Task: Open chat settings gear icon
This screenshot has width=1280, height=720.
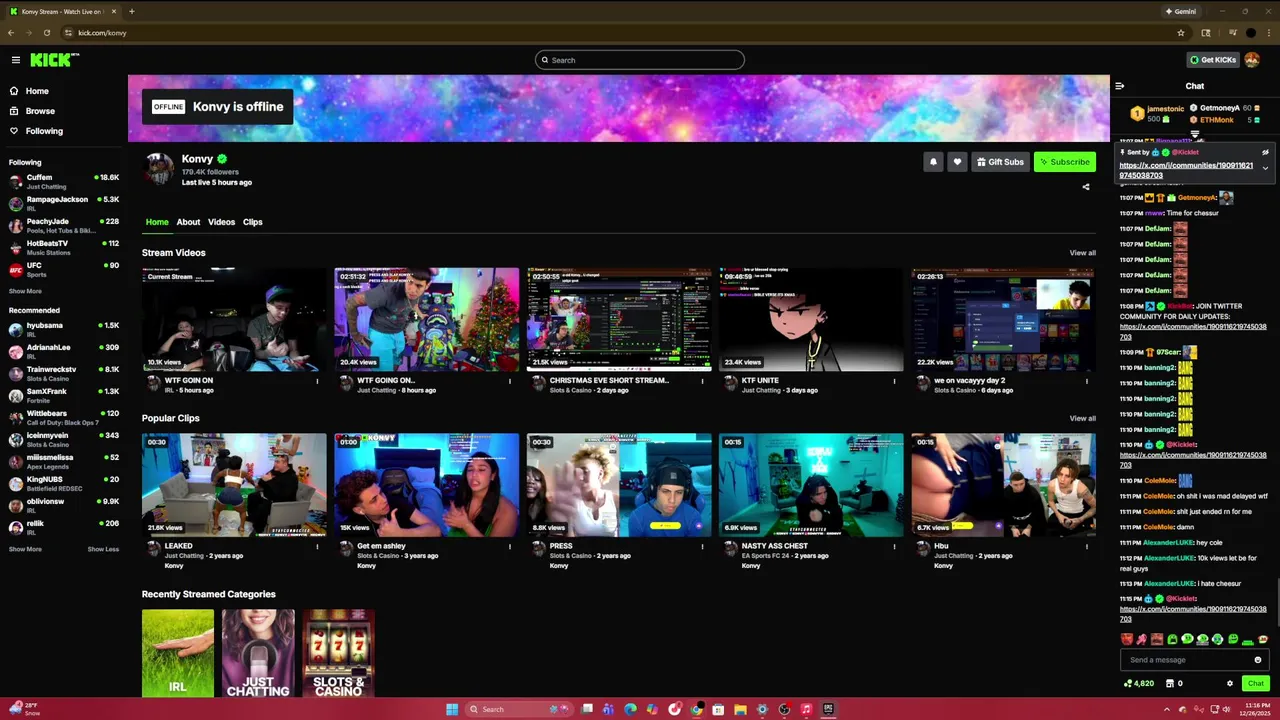Action: (x=1230, y=684)
